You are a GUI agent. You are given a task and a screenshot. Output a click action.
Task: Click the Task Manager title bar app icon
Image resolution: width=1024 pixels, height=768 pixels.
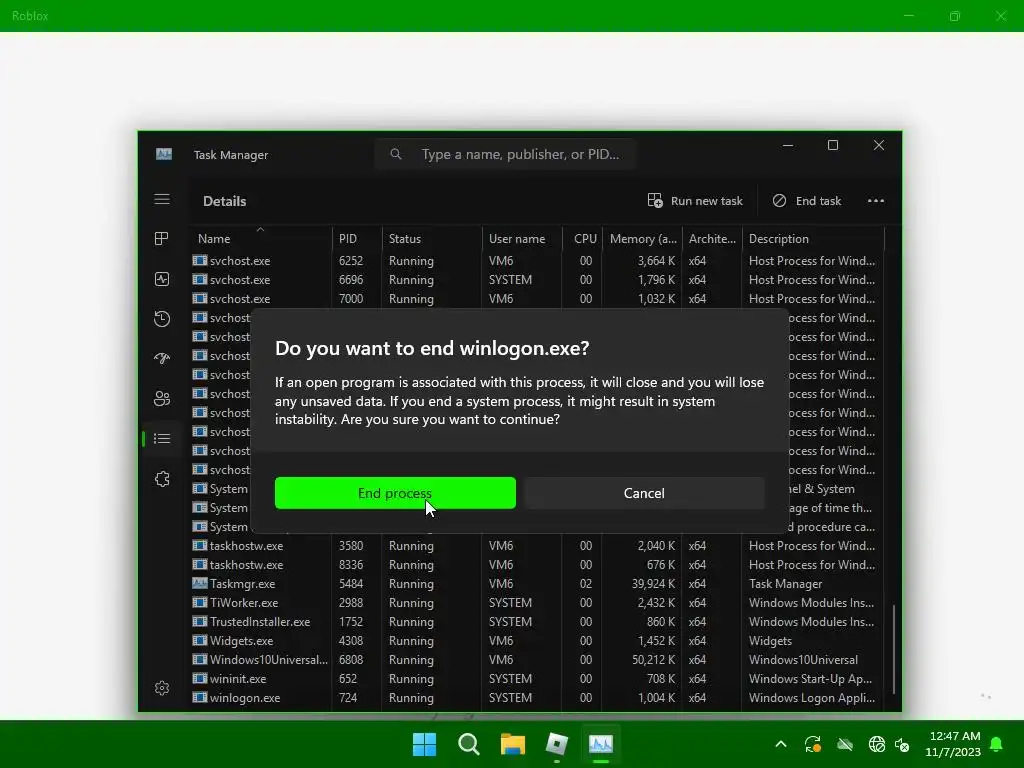point(164,154)
